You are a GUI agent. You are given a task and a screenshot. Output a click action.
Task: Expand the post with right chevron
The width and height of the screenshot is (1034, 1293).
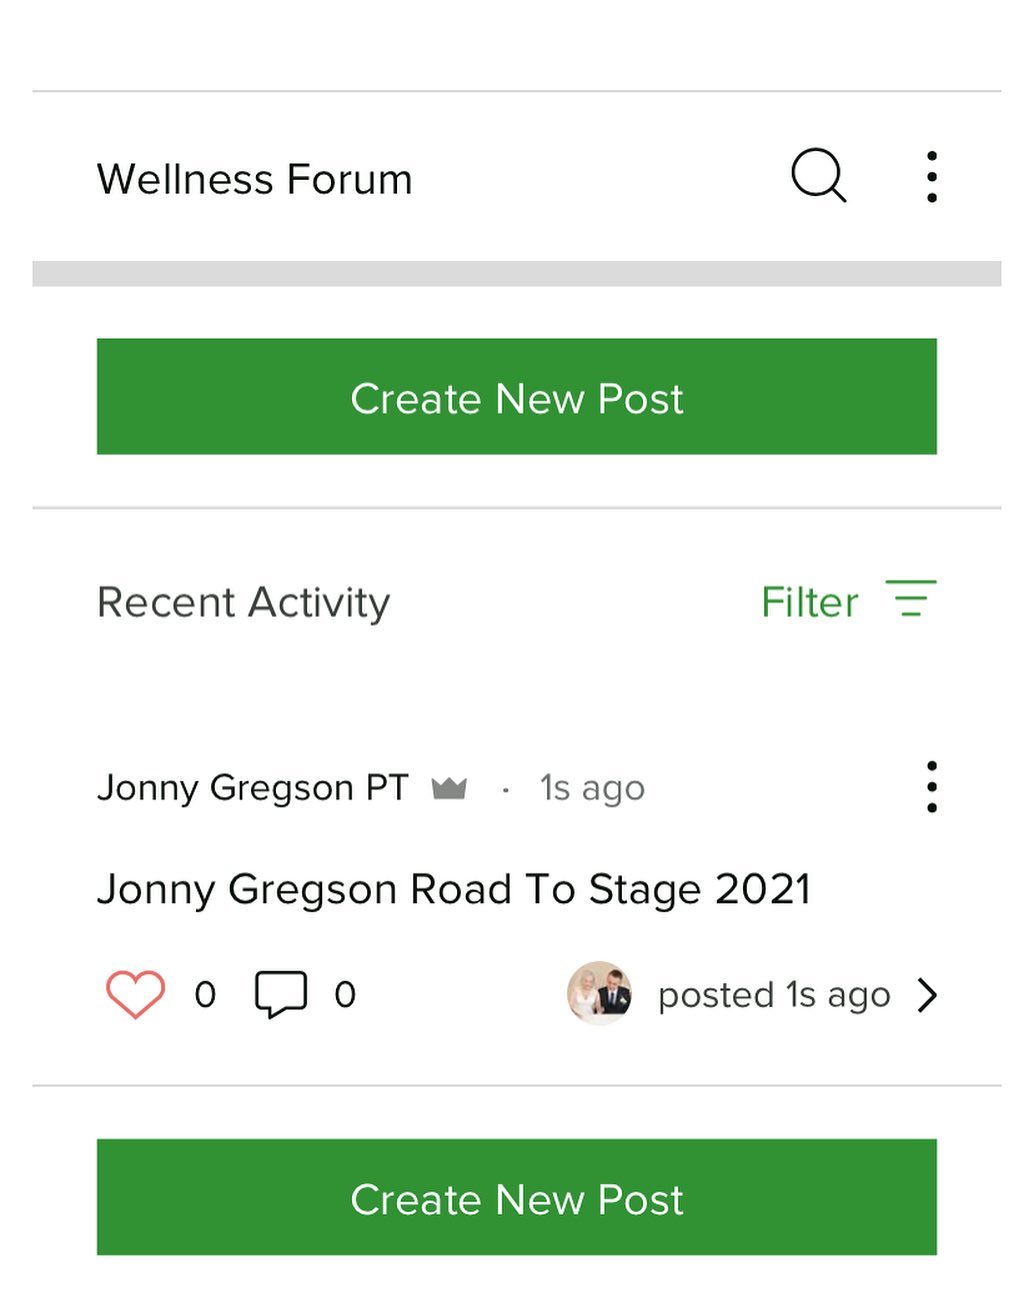pos(928,995)
